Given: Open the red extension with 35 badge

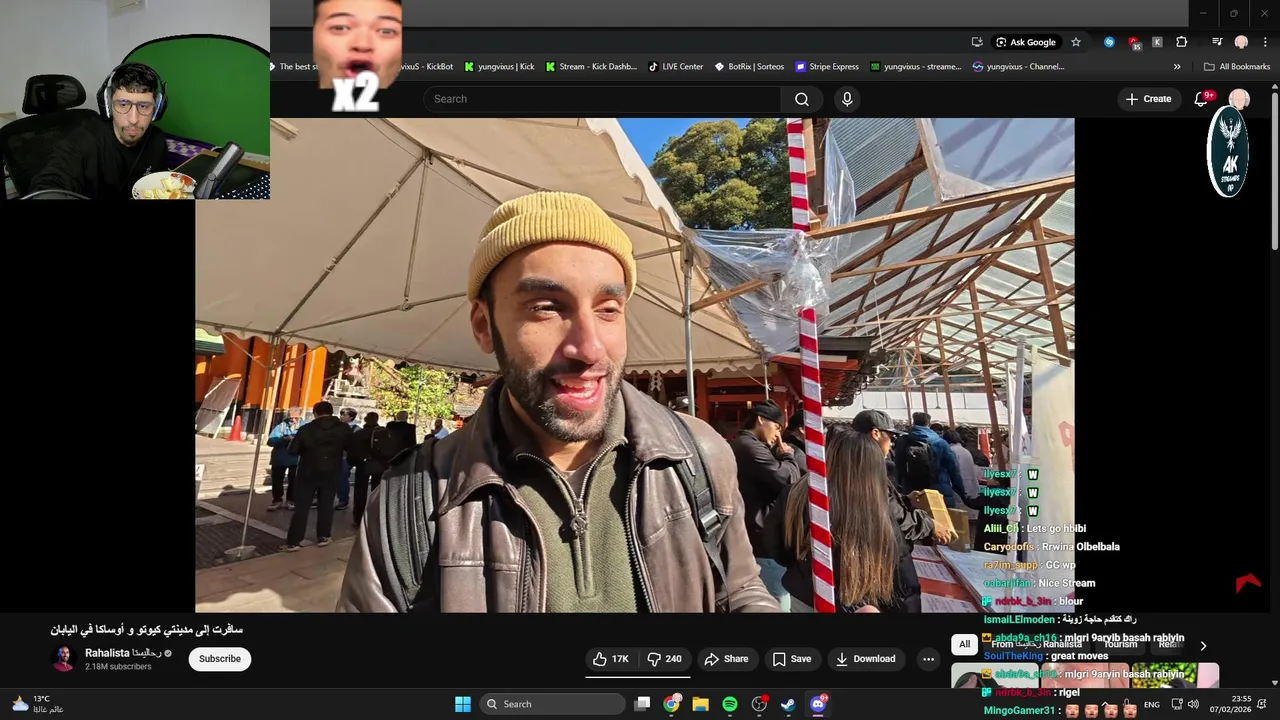Looking at the screenshot, I should click(x=1133, y=42).
